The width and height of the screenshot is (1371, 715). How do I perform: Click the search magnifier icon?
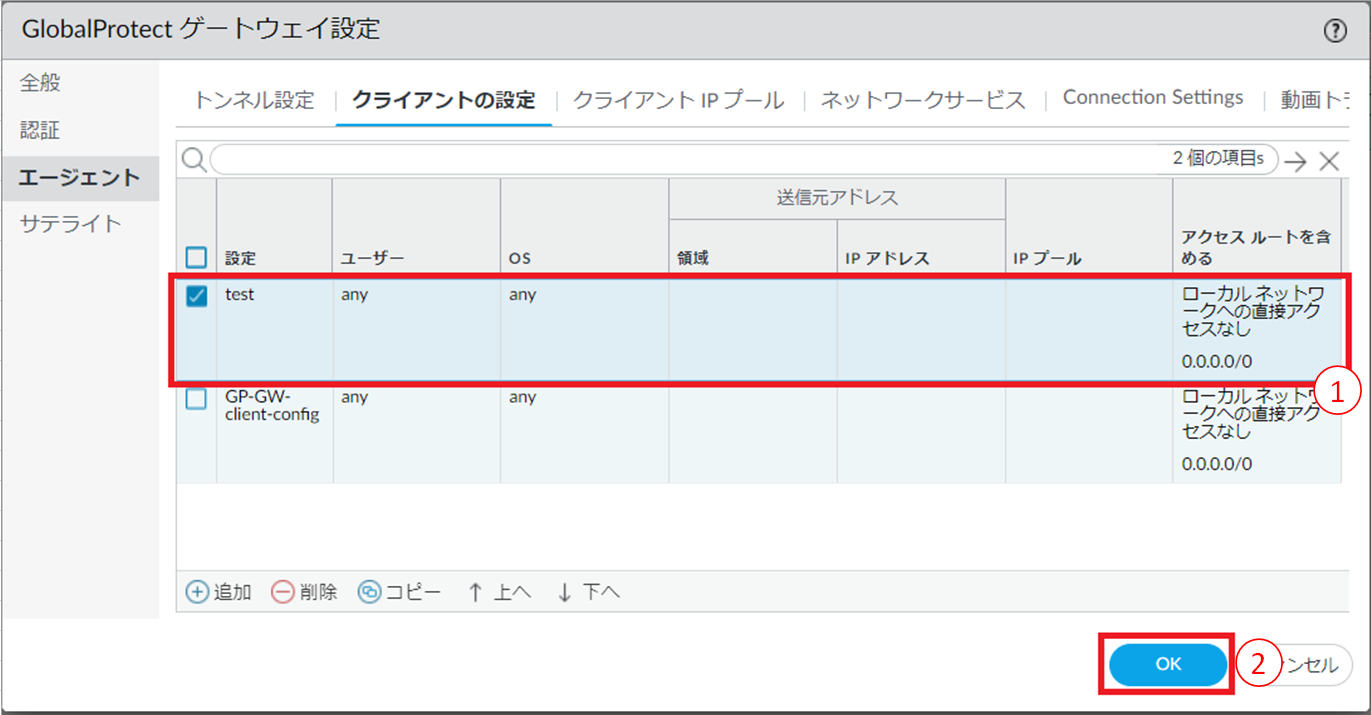tap(194, 160)
